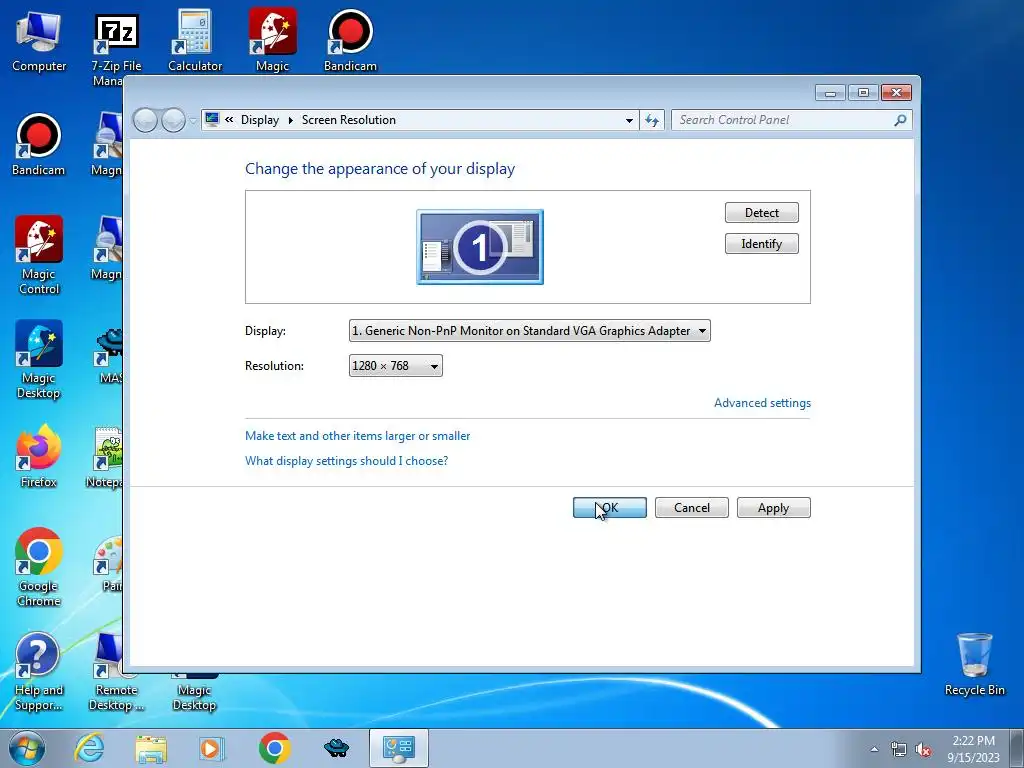Click the double-chevron breadcrumb overflow
This screenshot has width=1024, height=768.
(x=229, y=120)
